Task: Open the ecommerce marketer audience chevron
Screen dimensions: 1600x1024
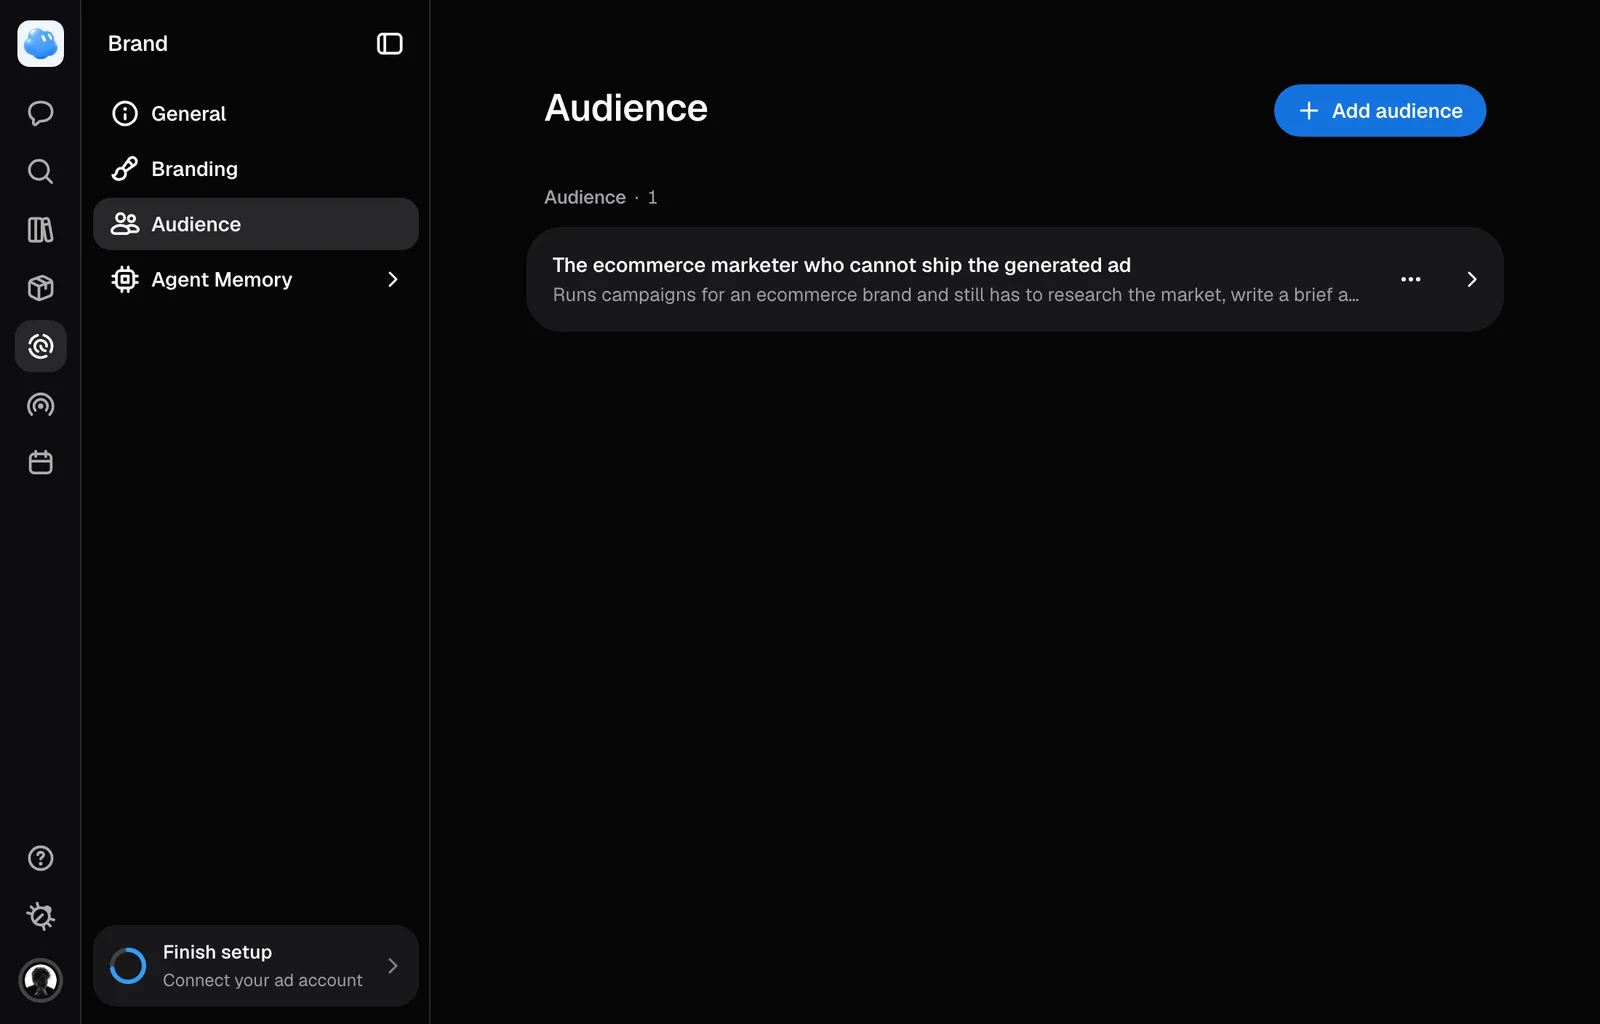Action: pos(1471,280)
